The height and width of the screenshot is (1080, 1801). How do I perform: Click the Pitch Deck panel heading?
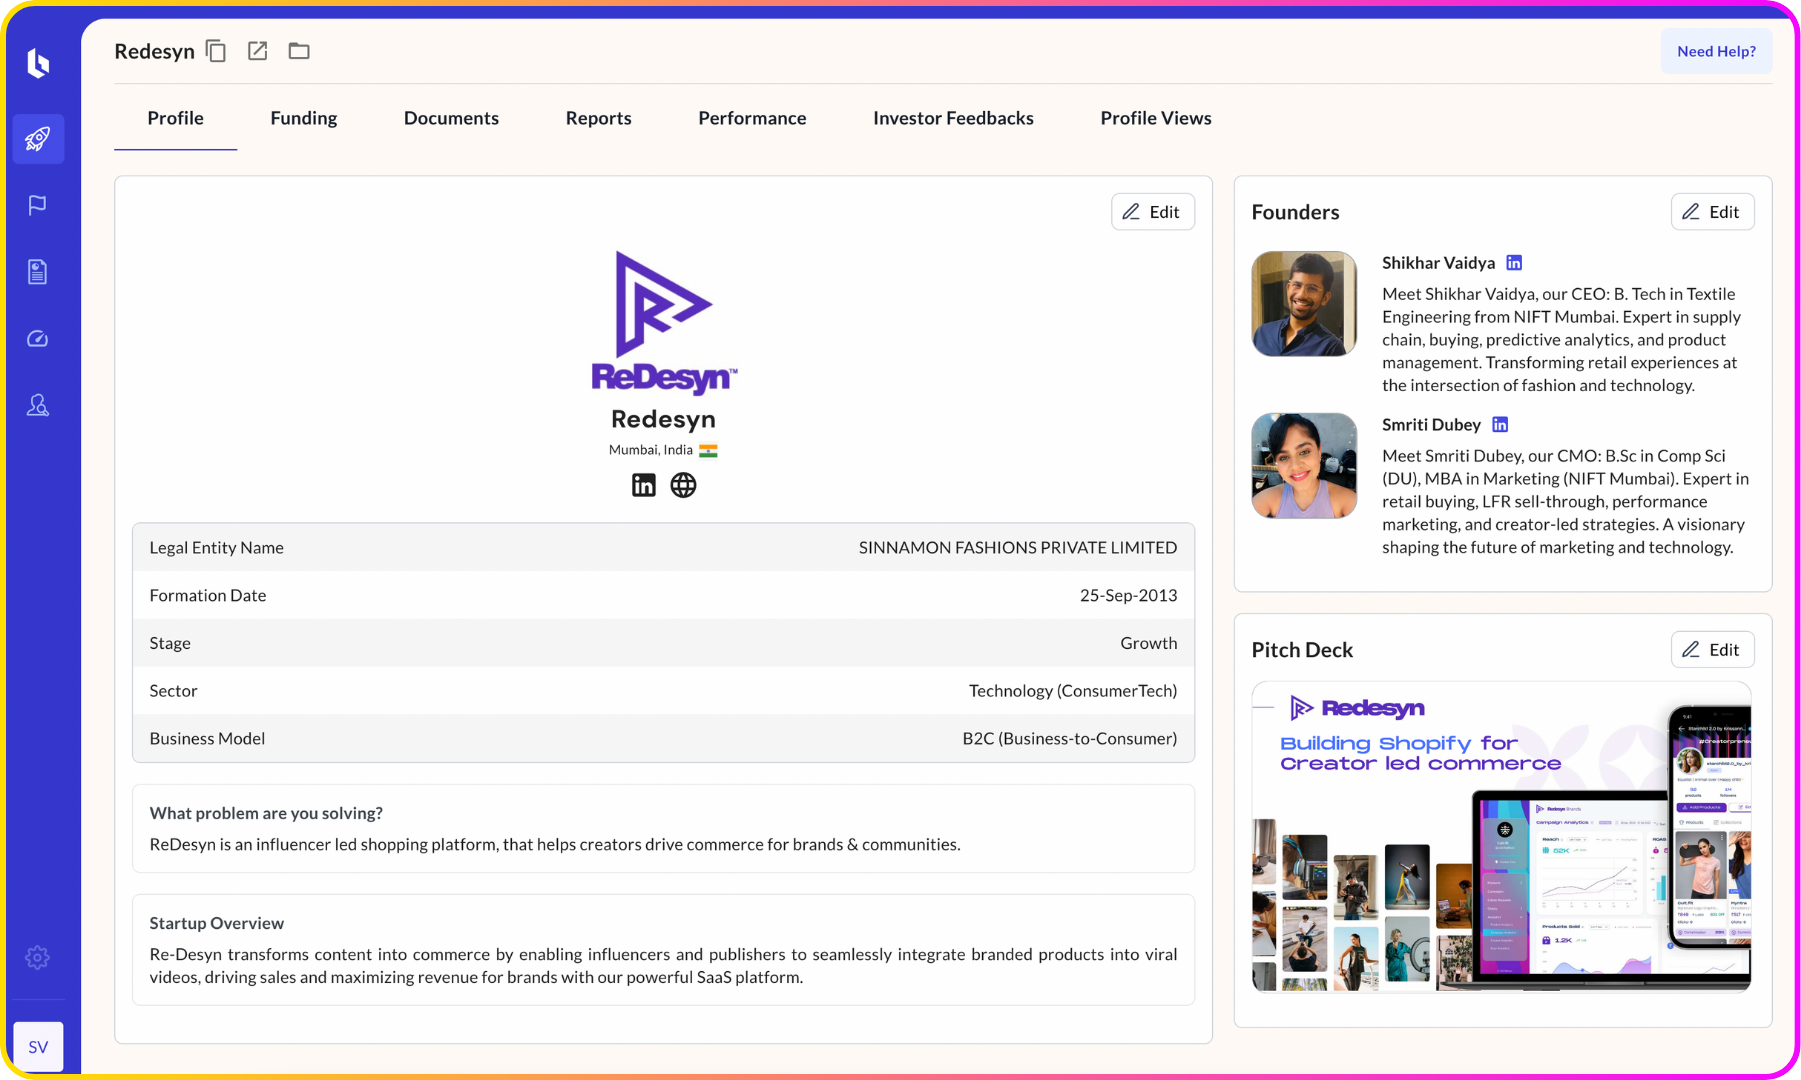click(1302, 650)
